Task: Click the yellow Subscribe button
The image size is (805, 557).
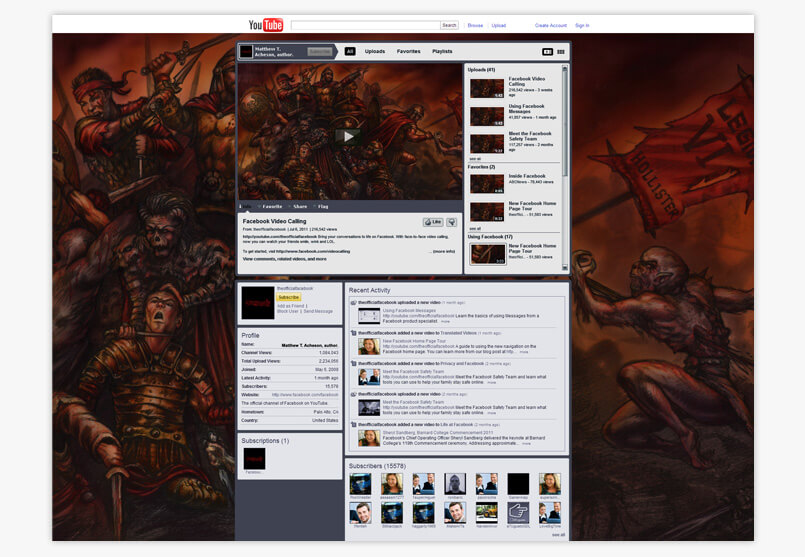Action: [289, 297]
